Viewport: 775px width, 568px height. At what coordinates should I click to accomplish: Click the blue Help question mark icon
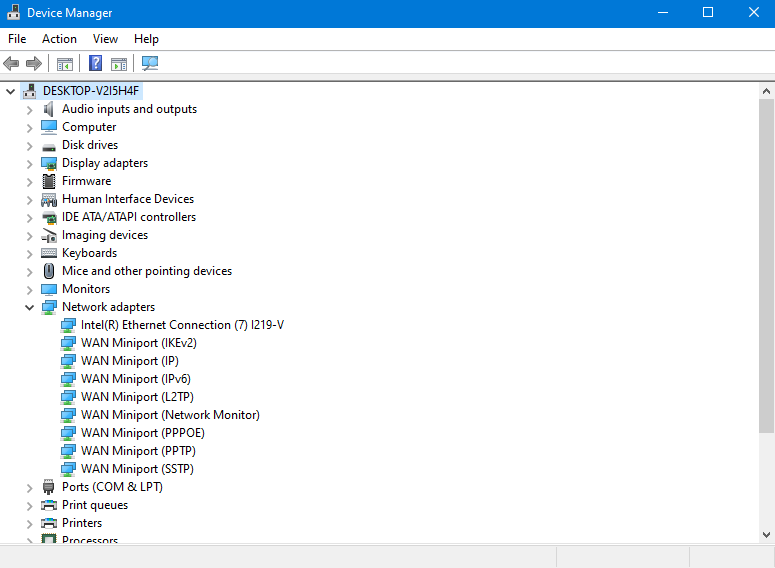tap(95, 63)
